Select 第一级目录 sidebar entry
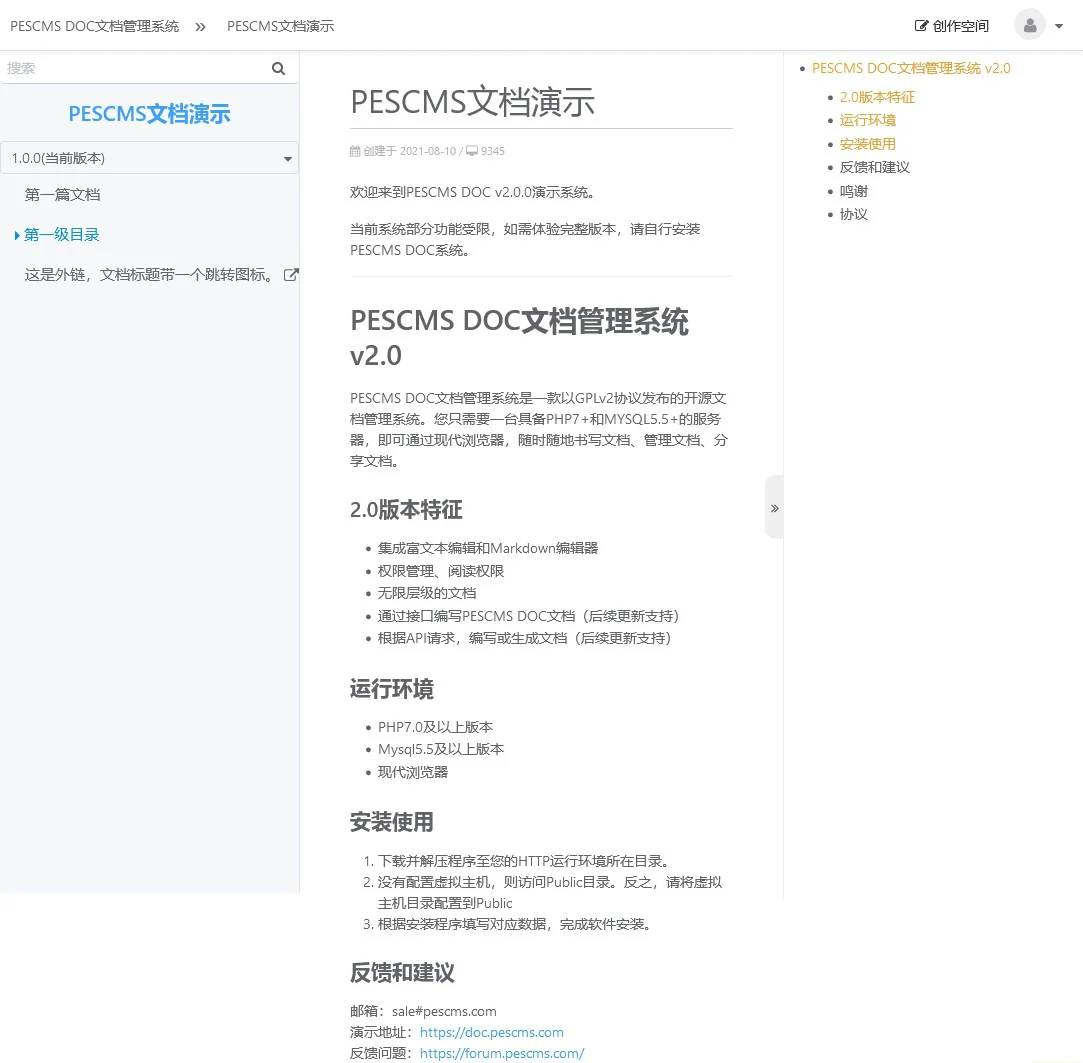 click(61, 235)
